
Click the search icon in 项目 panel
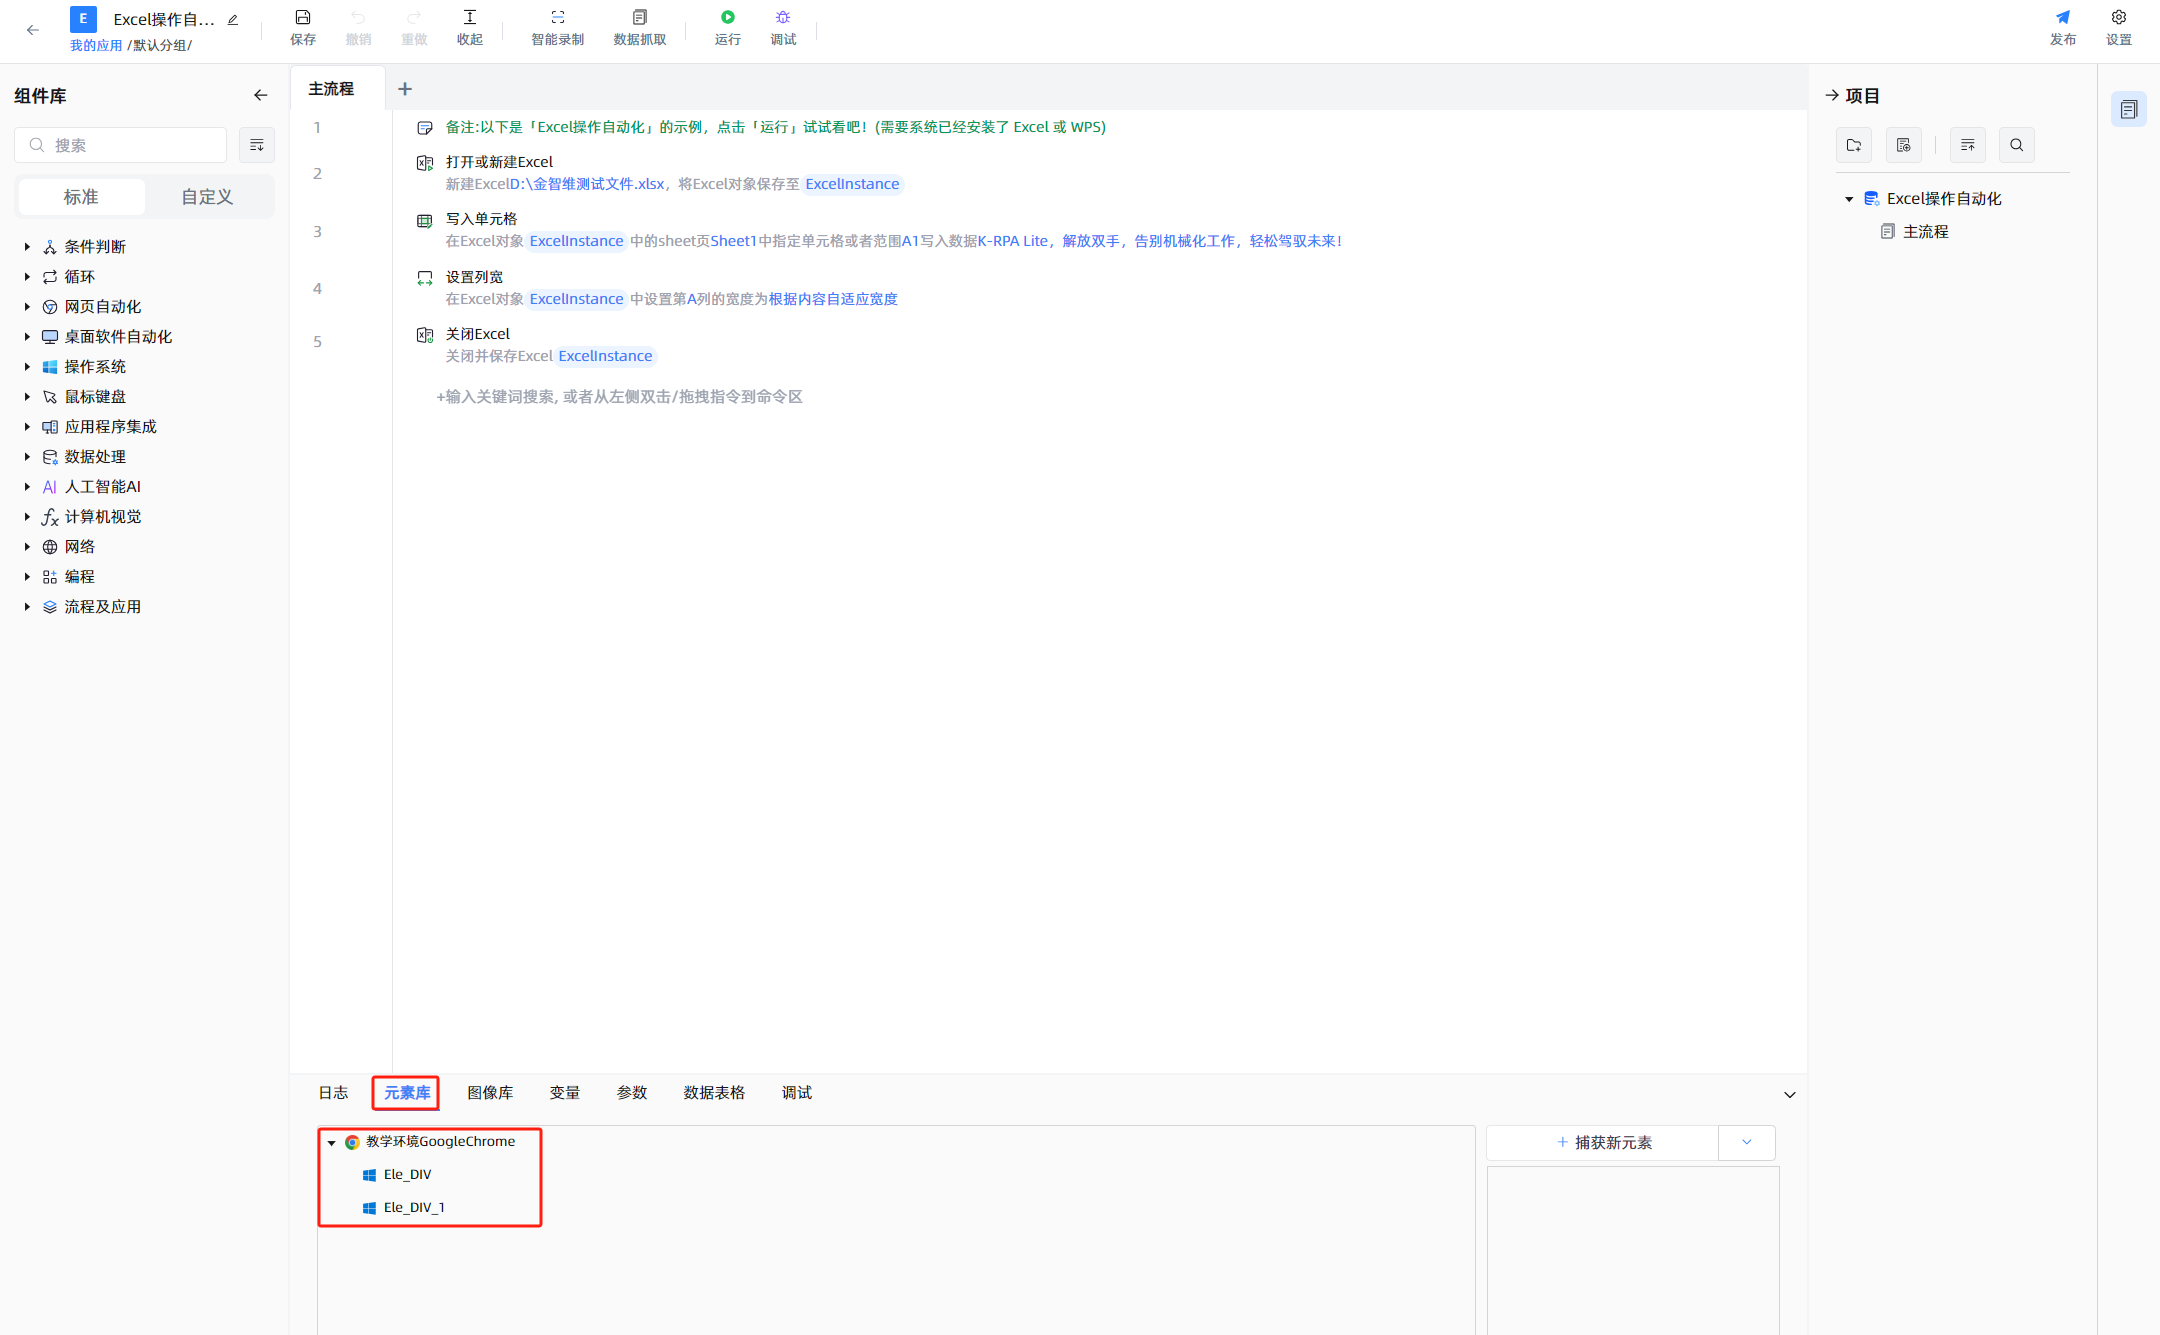point(2017,146)
